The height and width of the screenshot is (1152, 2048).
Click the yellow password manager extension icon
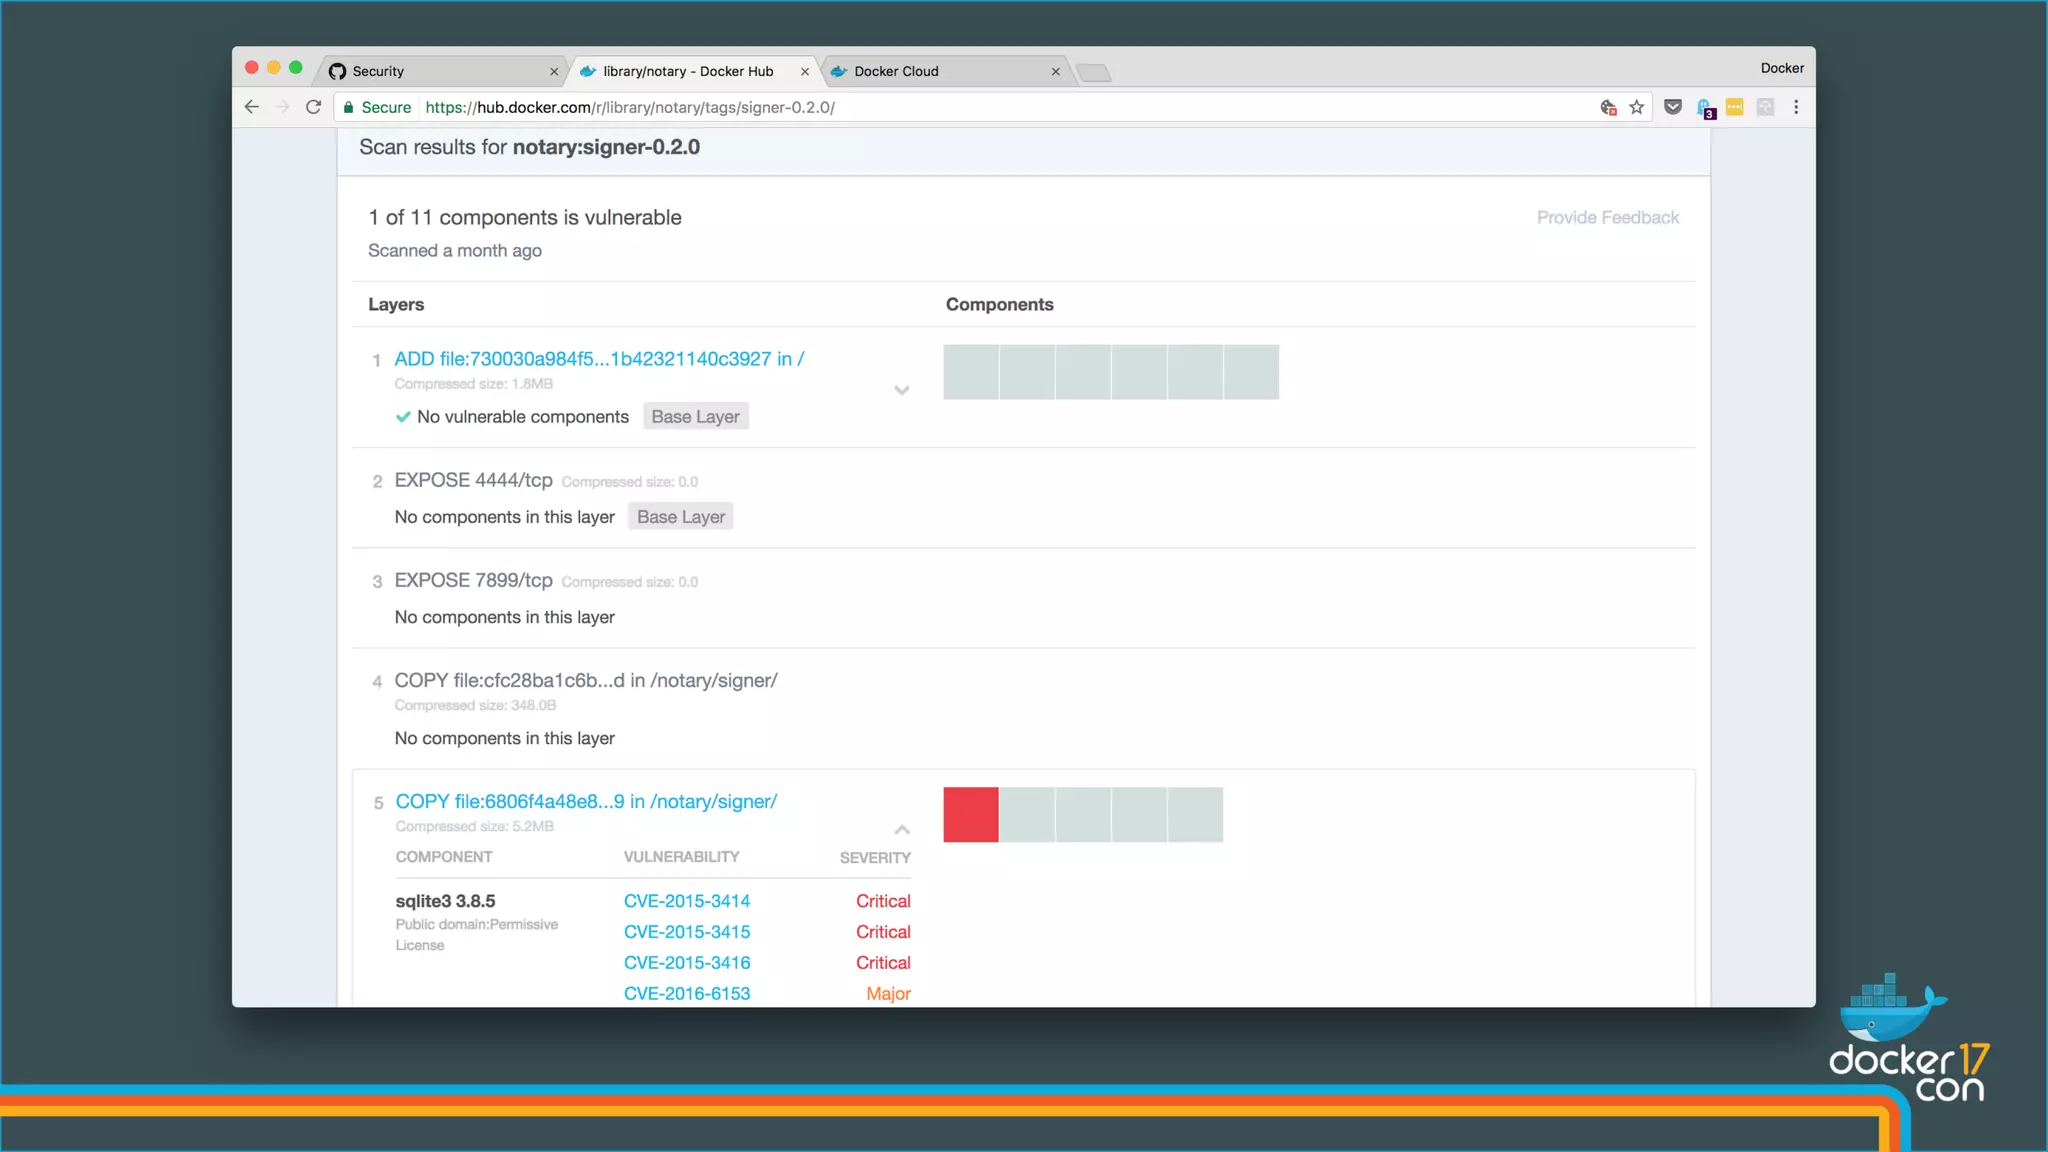pyautogui.click(x=1735, y=107)
